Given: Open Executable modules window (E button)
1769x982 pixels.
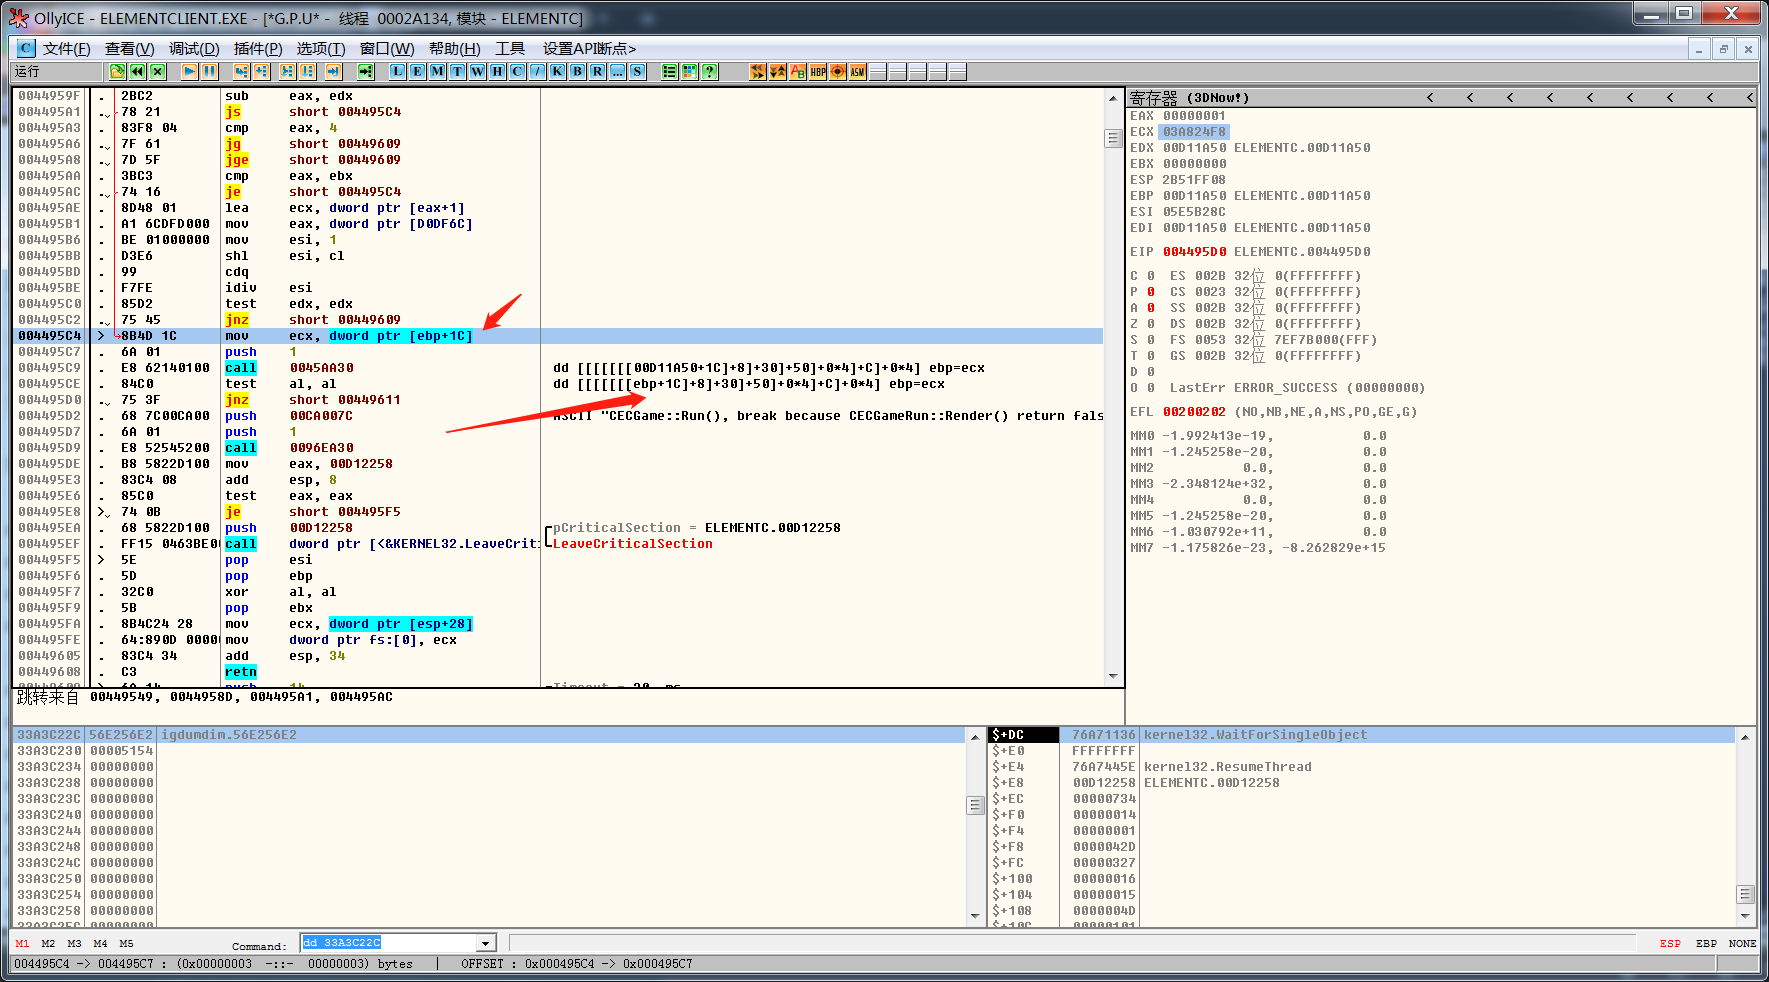Looking at the screenshot, I should click(417, 71).
